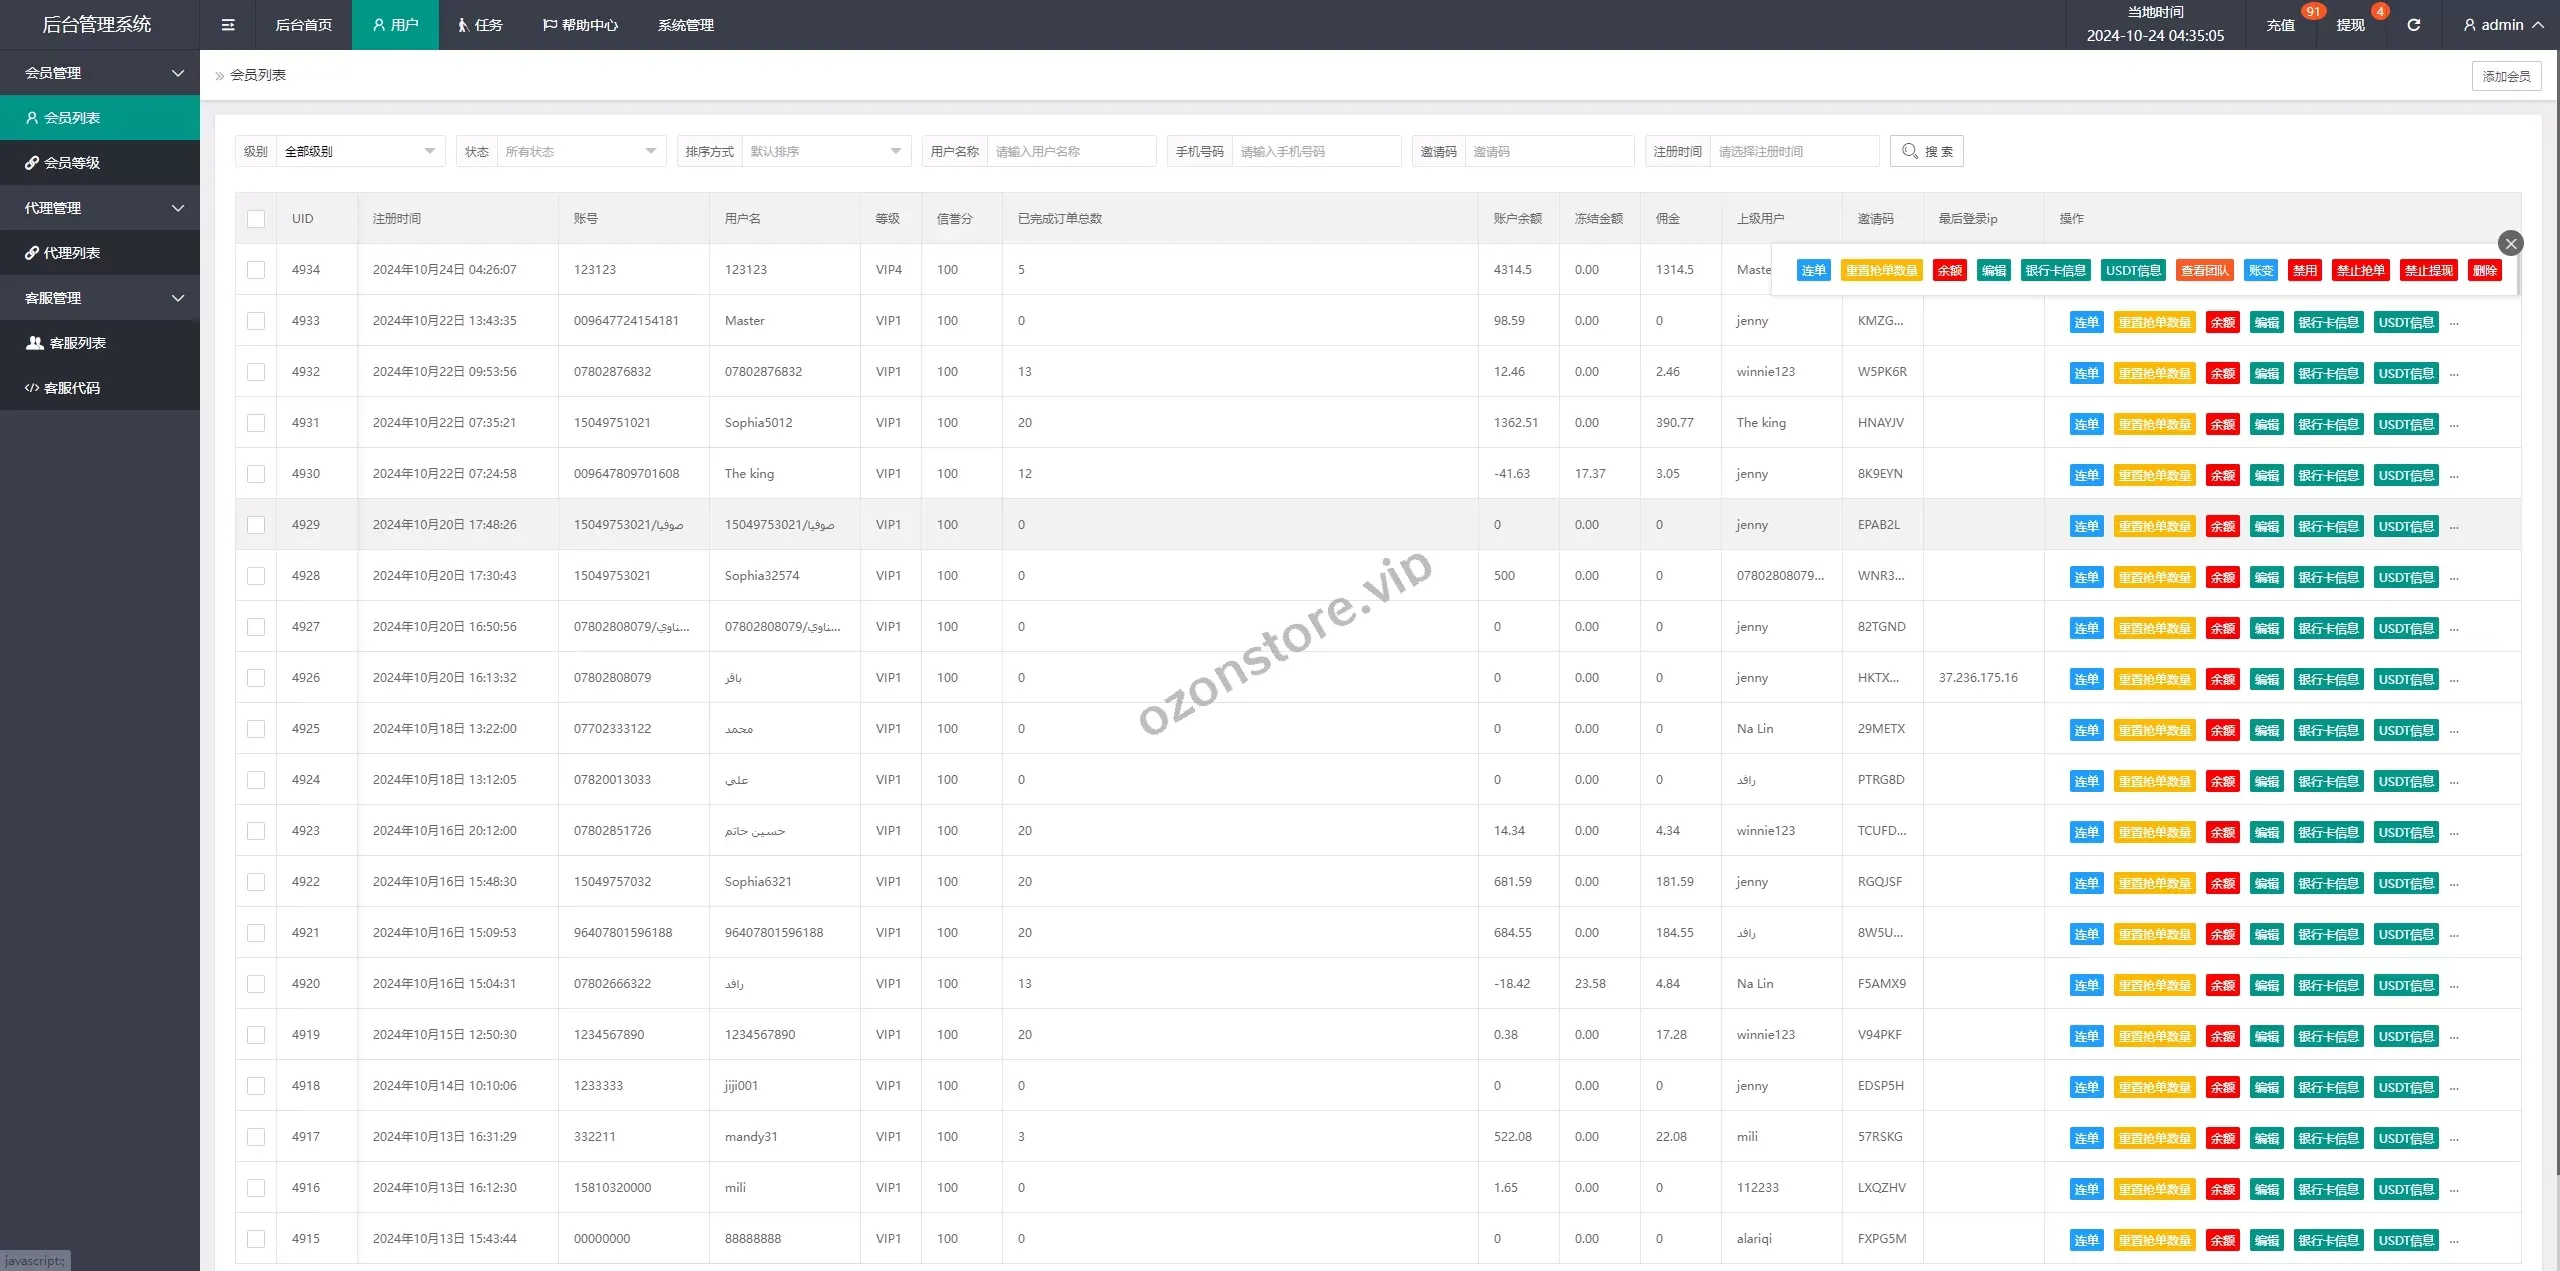2560x1271 pixels.
Task: Open 会员等级 link icon in sidebar
Action: pyautogui.click(x=32, y=163)
